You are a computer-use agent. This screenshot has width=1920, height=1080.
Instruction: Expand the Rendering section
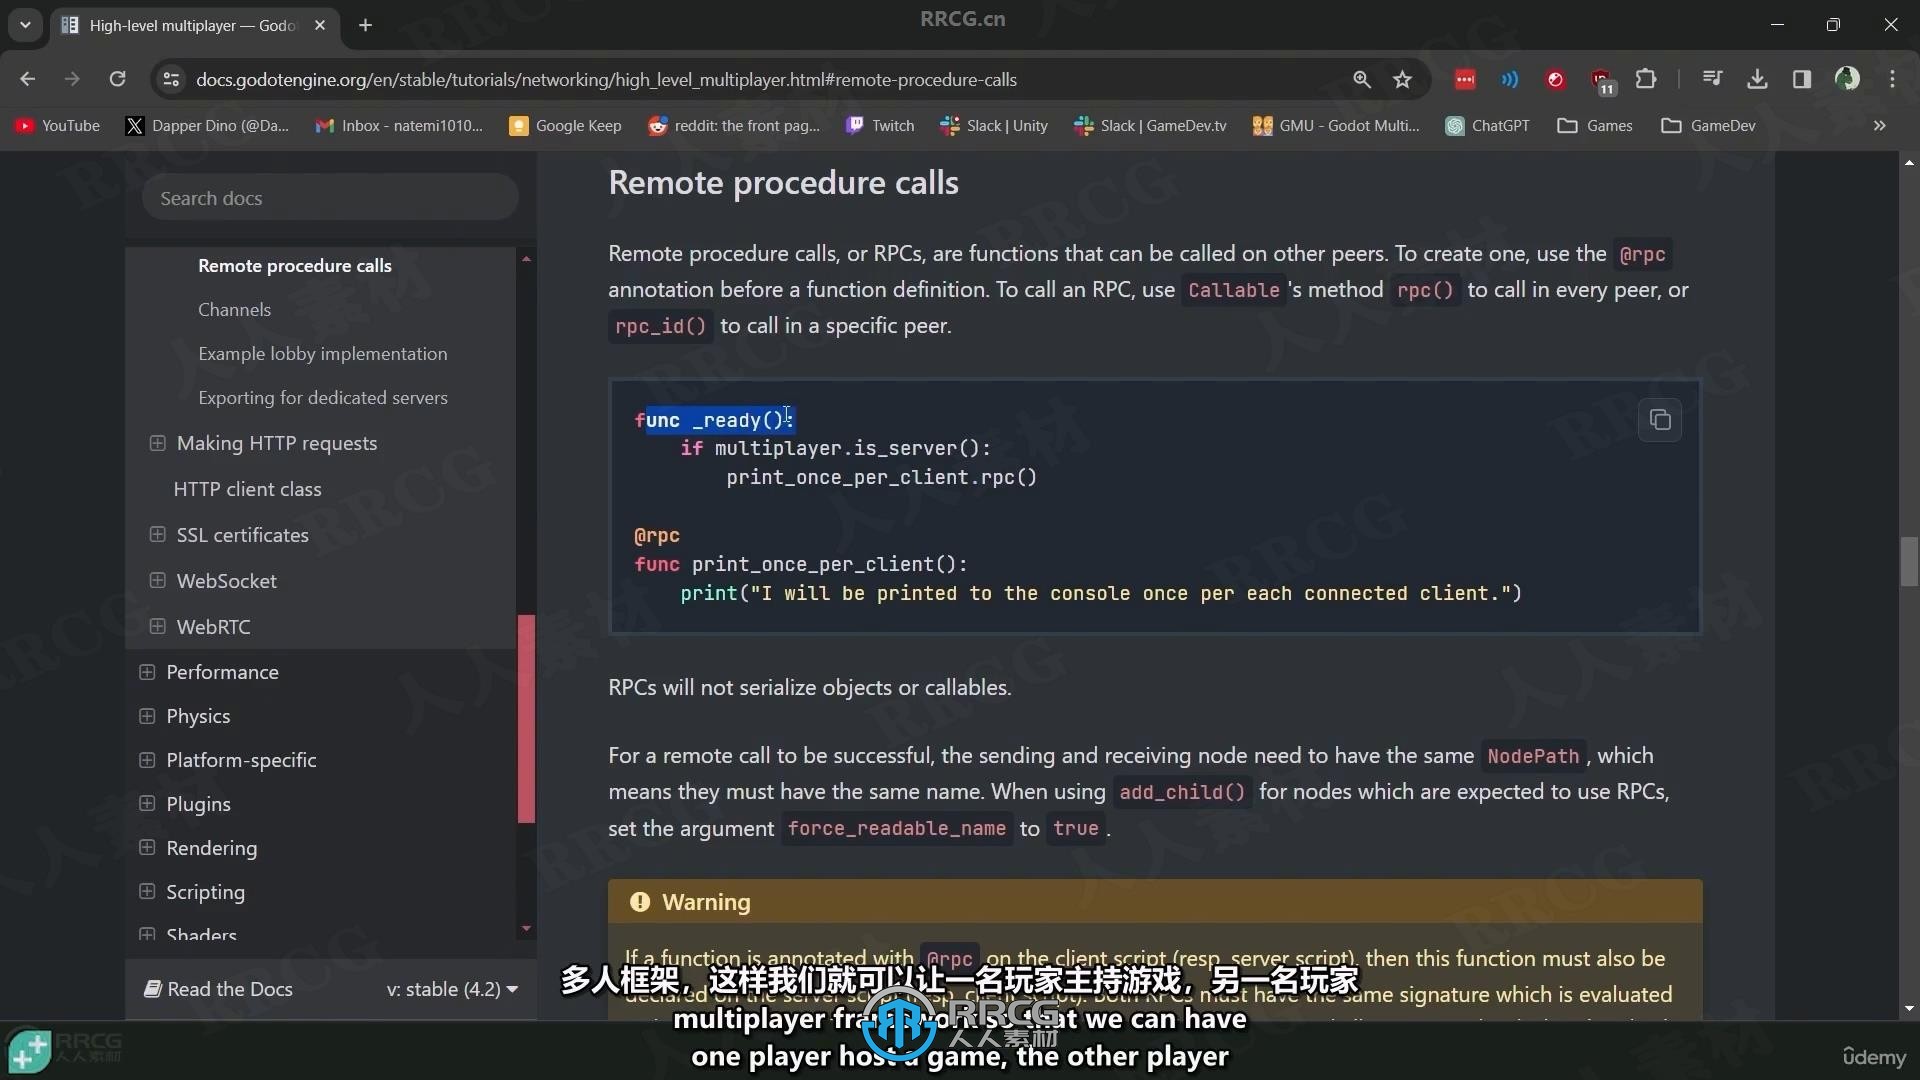tap(147, 847)
